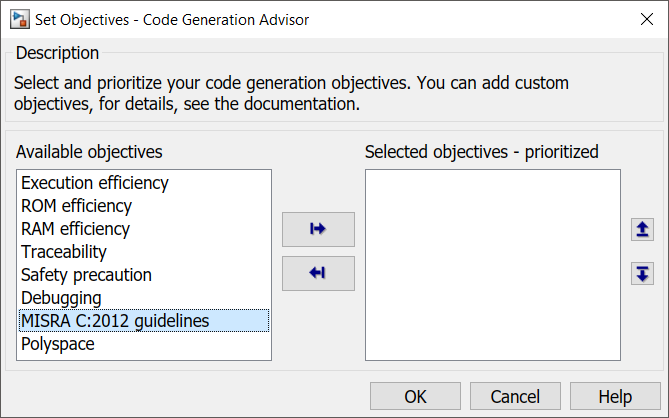Click the Available objectives label
The height and width of the screenshot is (418, 669).
click(x=89, y=152)
